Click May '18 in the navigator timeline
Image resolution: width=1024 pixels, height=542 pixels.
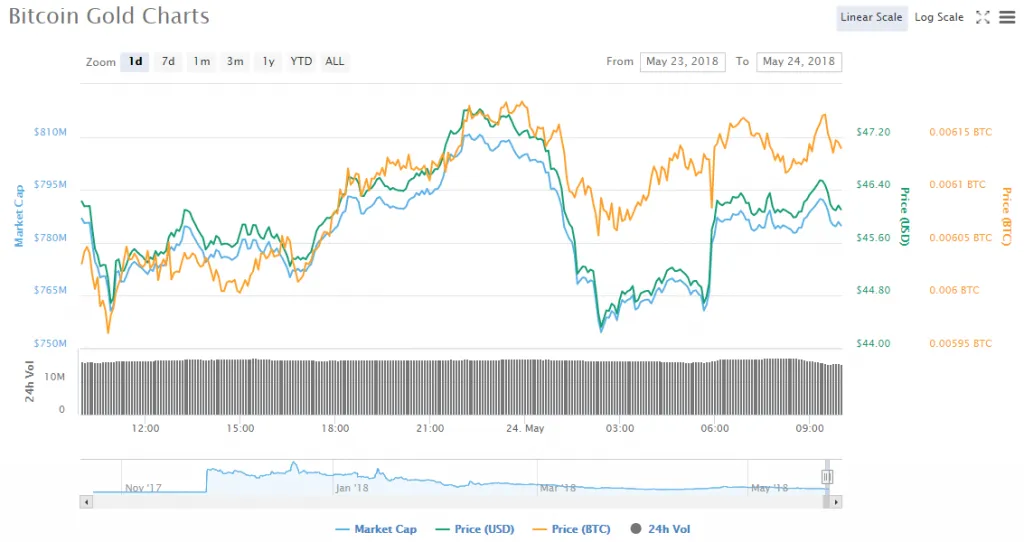tap(769, 488)
